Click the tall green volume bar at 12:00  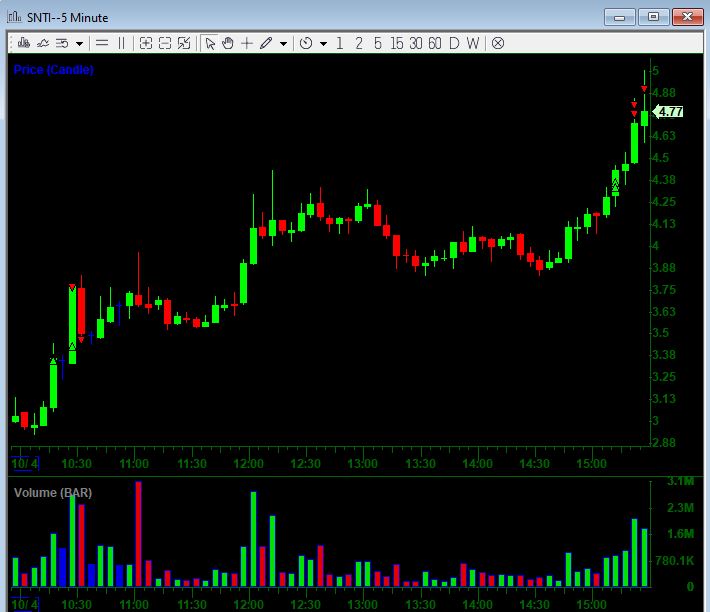point(253,539)
